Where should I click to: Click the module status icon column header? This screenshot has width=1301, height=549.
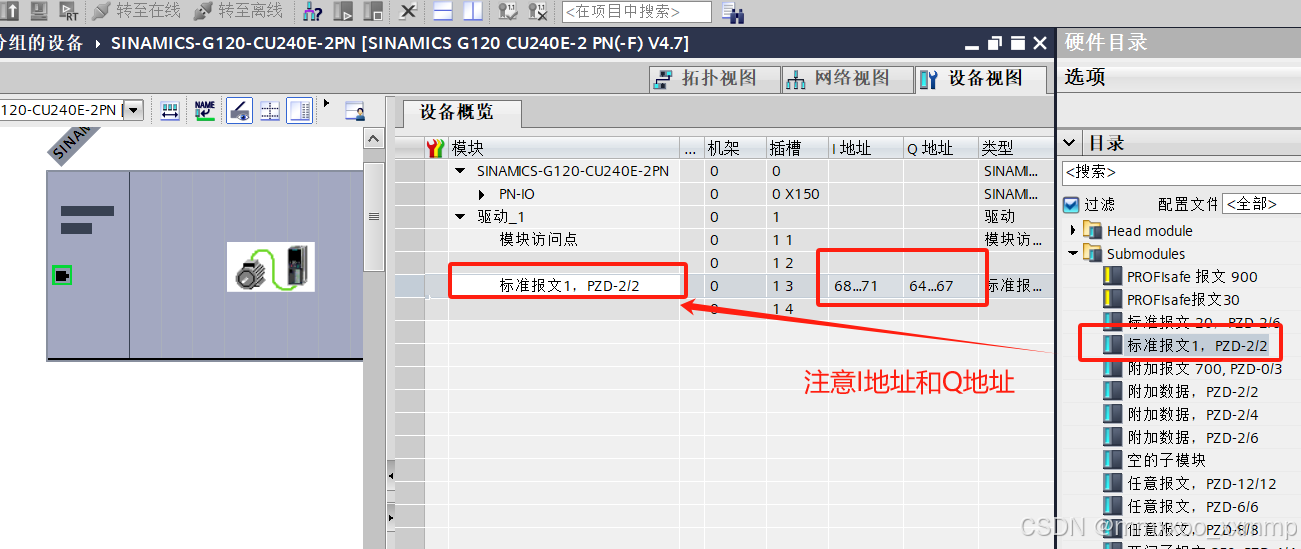pyautogui.click(x=435, y=148)
